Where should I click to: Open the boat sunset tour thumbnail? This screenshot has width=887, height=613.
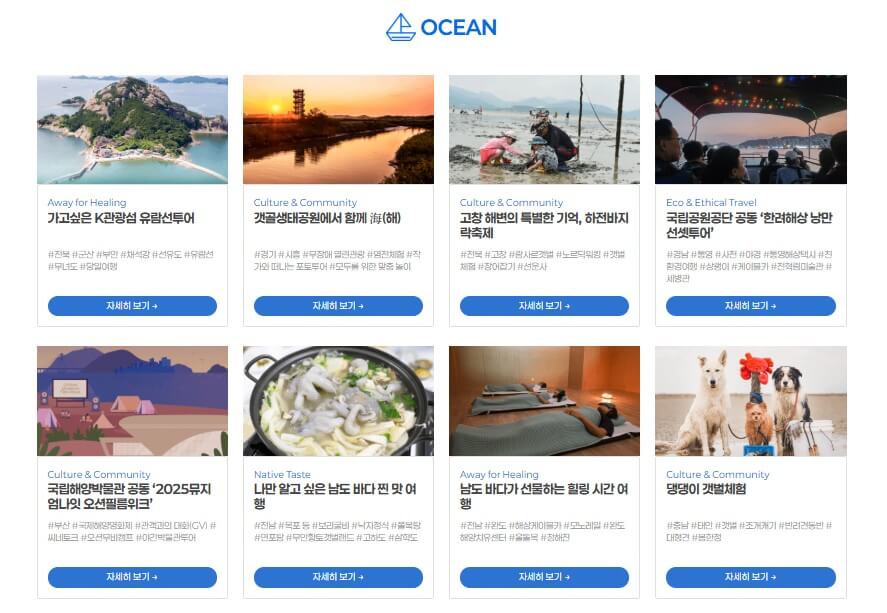(x=751, y=129)
